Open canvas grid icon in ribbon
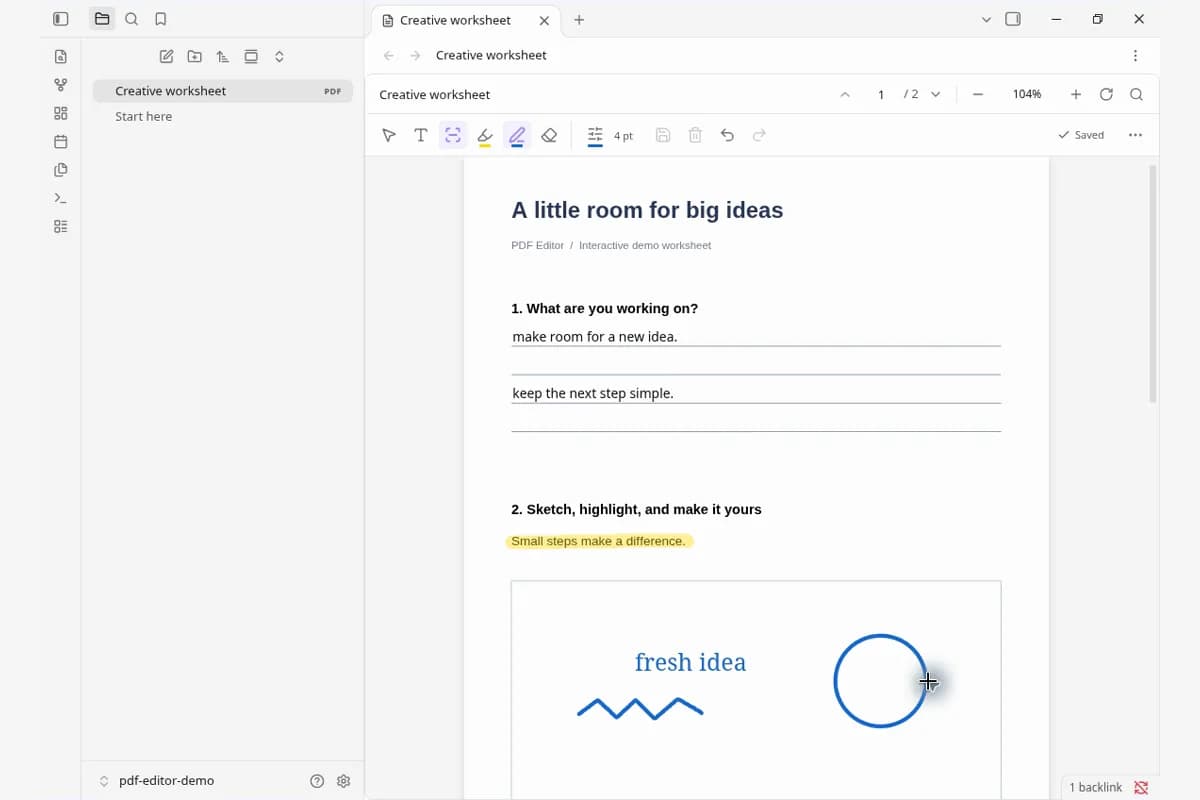The width and height of the screenshot is (1200, 800). pos(61,113)
